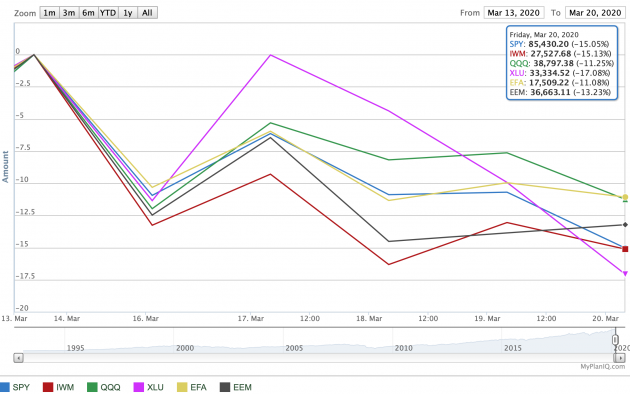The image size is (630, 394).
Task: Toggle SPY series in legend
Action: click(15, 387)
